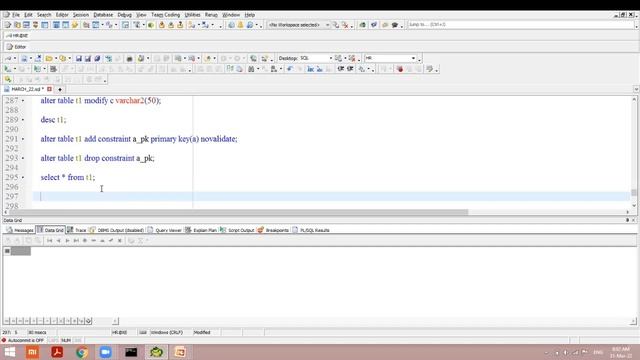This screenshot has width=640, height=360.
Task: Switch to the Trace tab
Action: pyautogui.click(x=77, y=230)
